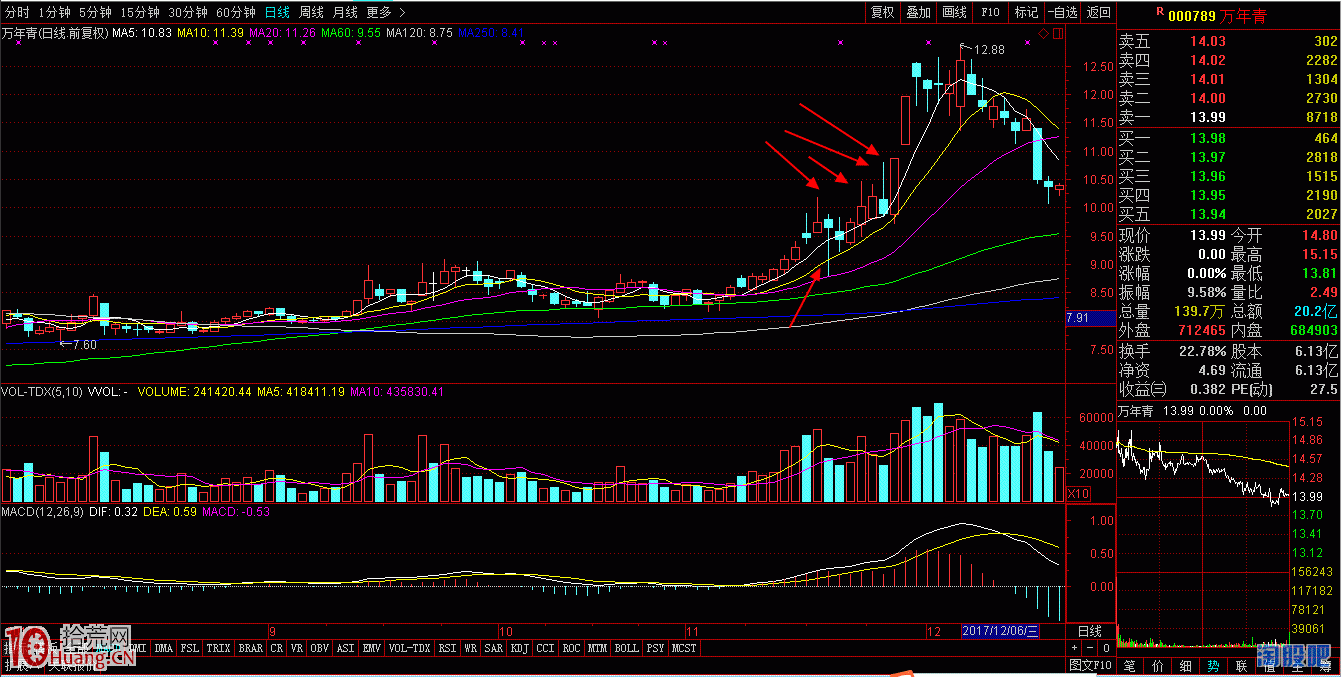Screen dimensions: 1342x677
Task: Open the 画线 drawing tools
Action: pyautogui.click(x=954, y=12)
